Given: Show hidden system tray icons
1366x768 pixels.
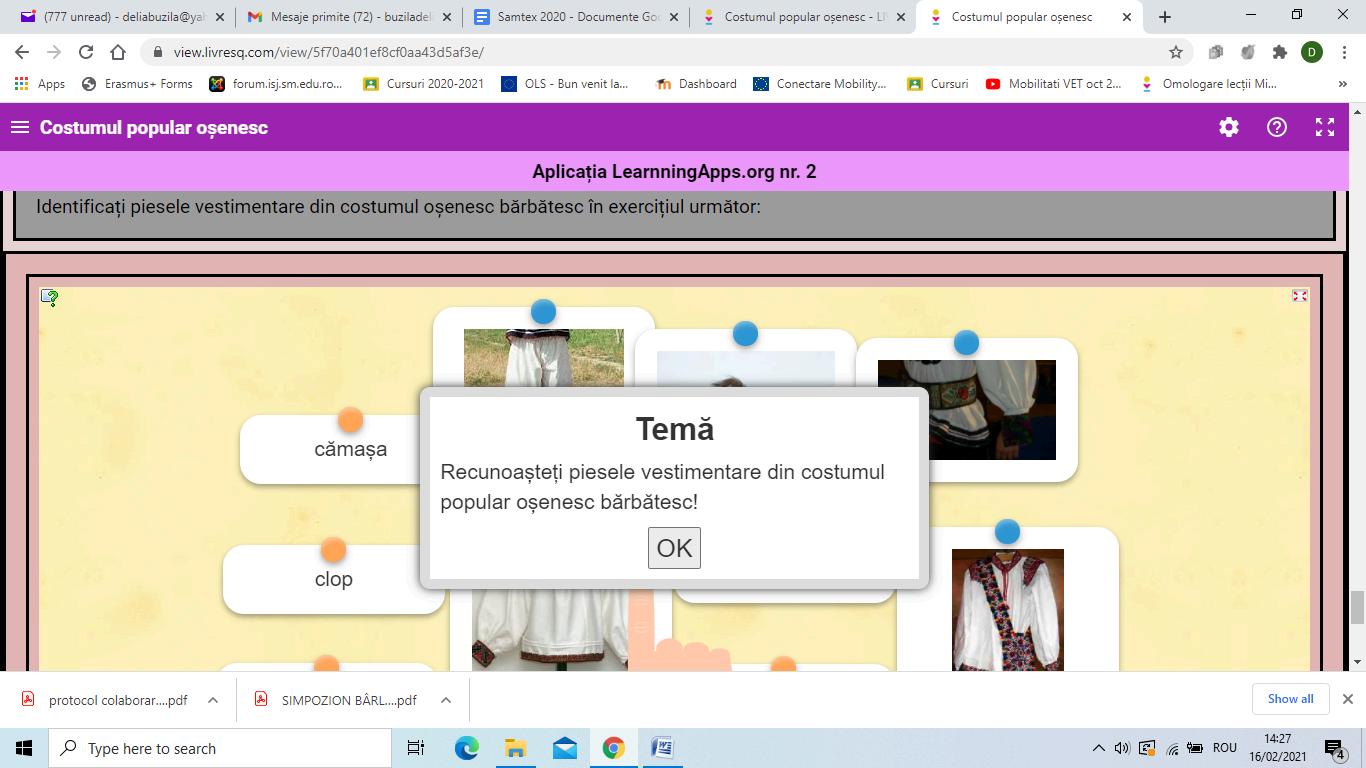Looking at the screenshot, I should (x=1098, y=748).
